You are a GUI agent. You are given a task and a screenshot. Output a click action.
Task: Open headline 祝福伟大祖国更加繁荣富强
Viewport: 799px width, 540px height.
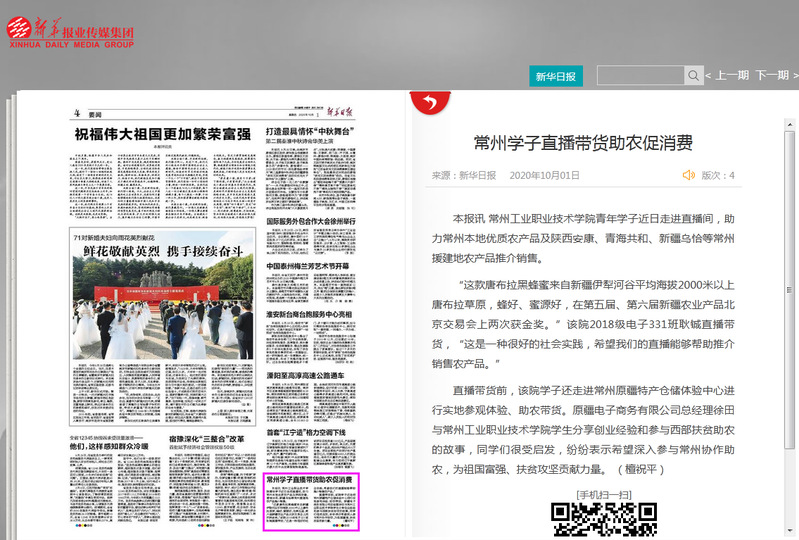pyautogui.click(x=162, y=133)
